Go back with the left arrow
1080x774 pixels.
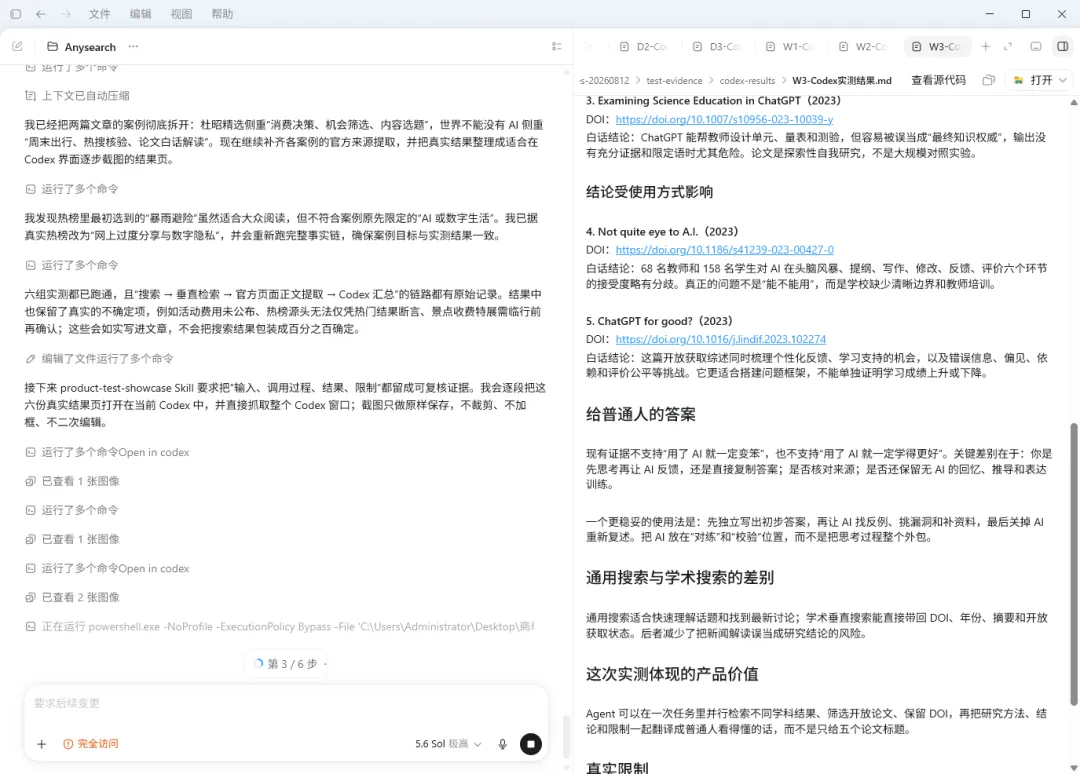pos(41,14)
